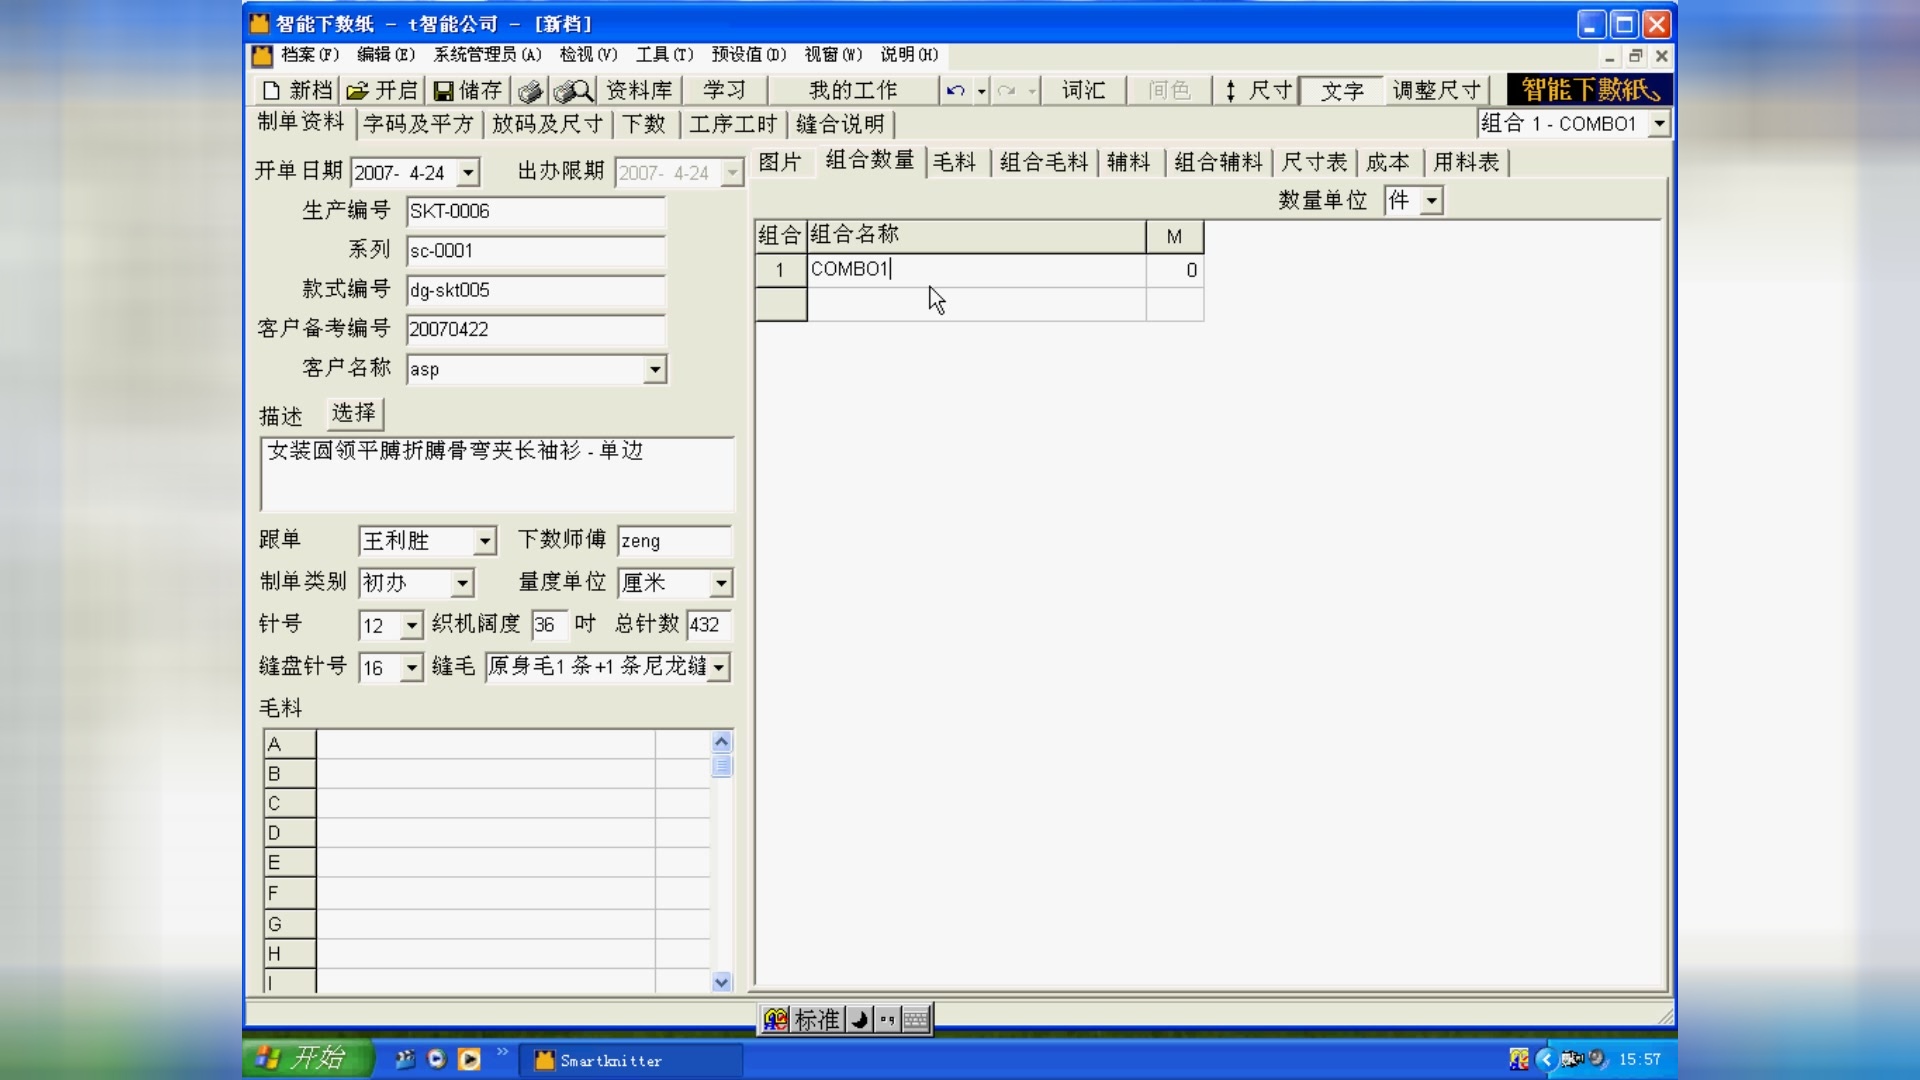
Task: Expand the 制单类别 初办 dropdown
Action: (462, 583)
